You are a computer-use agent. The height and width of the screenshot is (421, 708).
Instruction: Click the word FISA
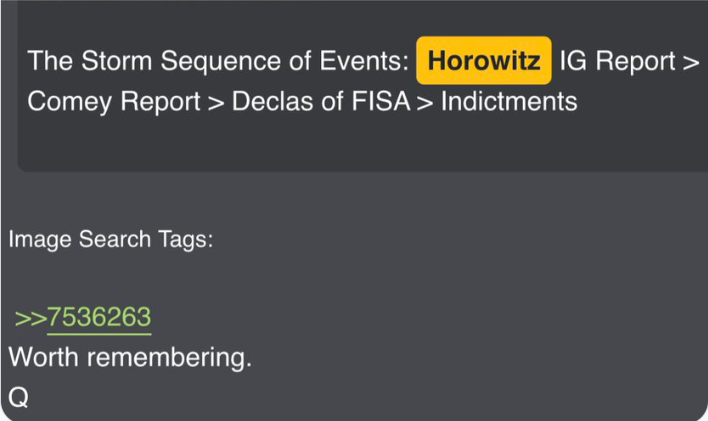(381, 101)
